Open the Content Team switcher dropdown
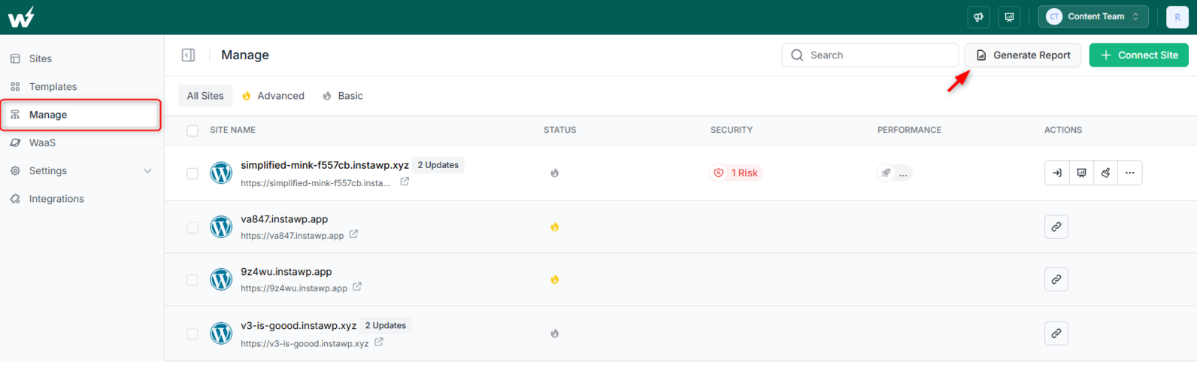This screenshot has height=376, width=1197. (1092, 17)
